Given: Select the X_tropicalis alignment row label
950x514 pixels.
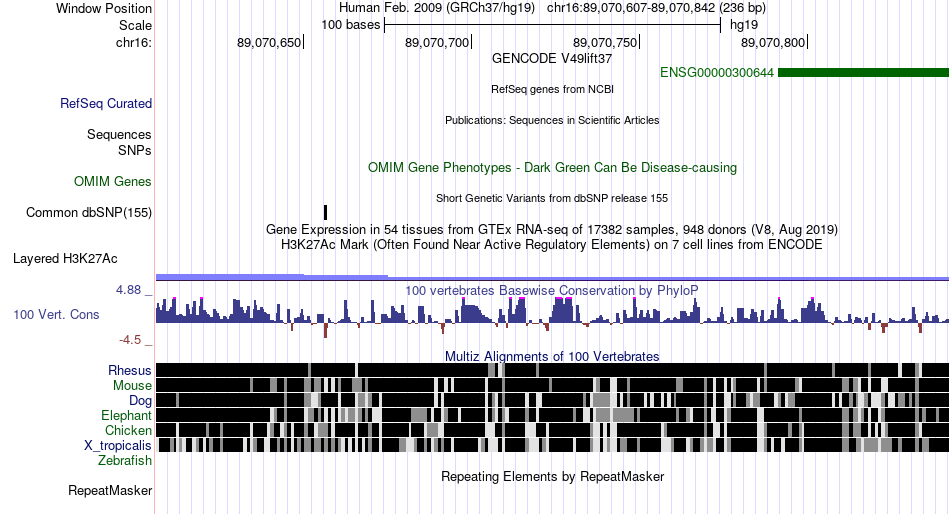Looking at the screenshot, I should [118, 446].
